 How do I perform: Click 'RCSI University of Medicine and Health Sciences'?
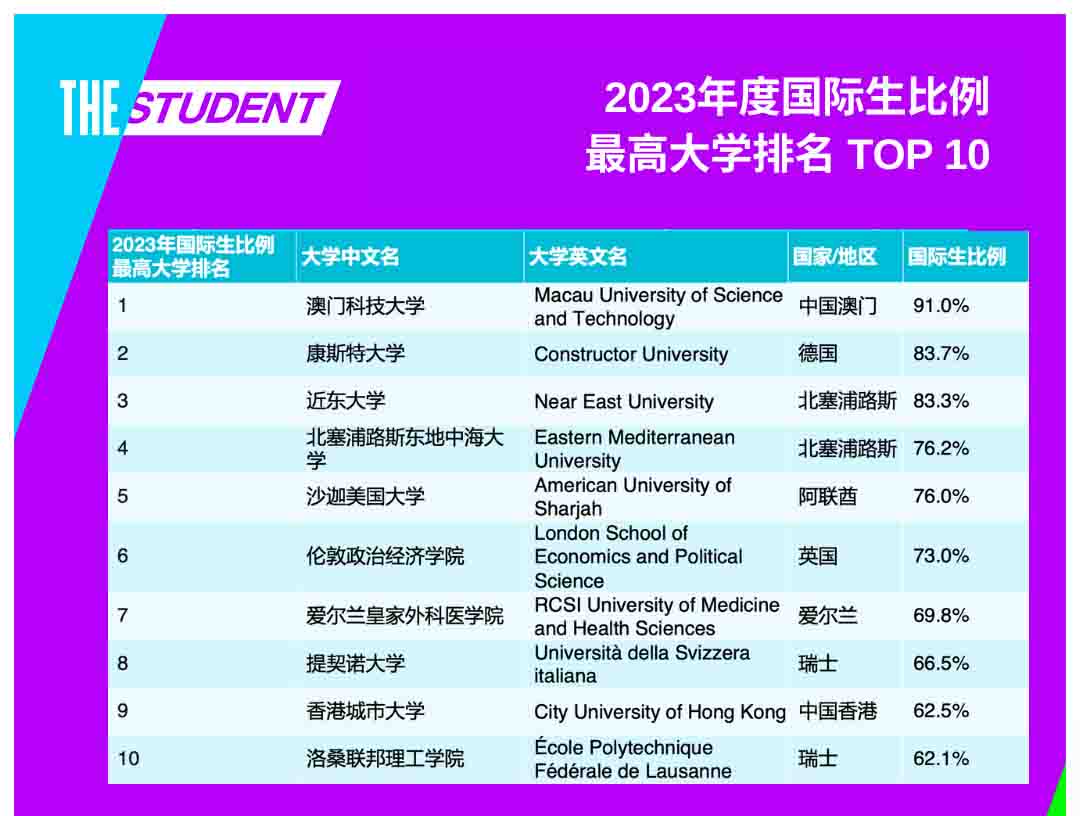click(x=657, y=616)
